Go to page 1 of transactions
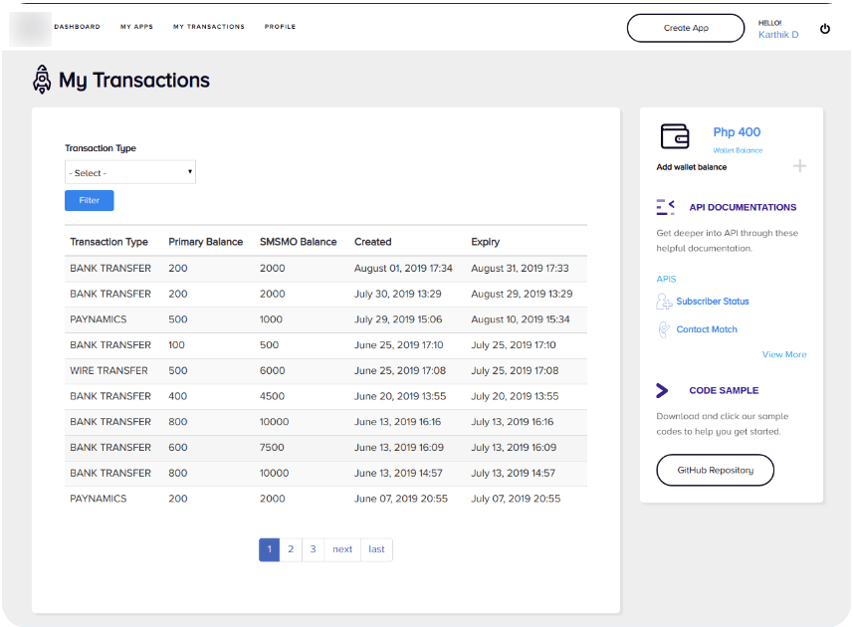853x627 pixels. (269, 549)
